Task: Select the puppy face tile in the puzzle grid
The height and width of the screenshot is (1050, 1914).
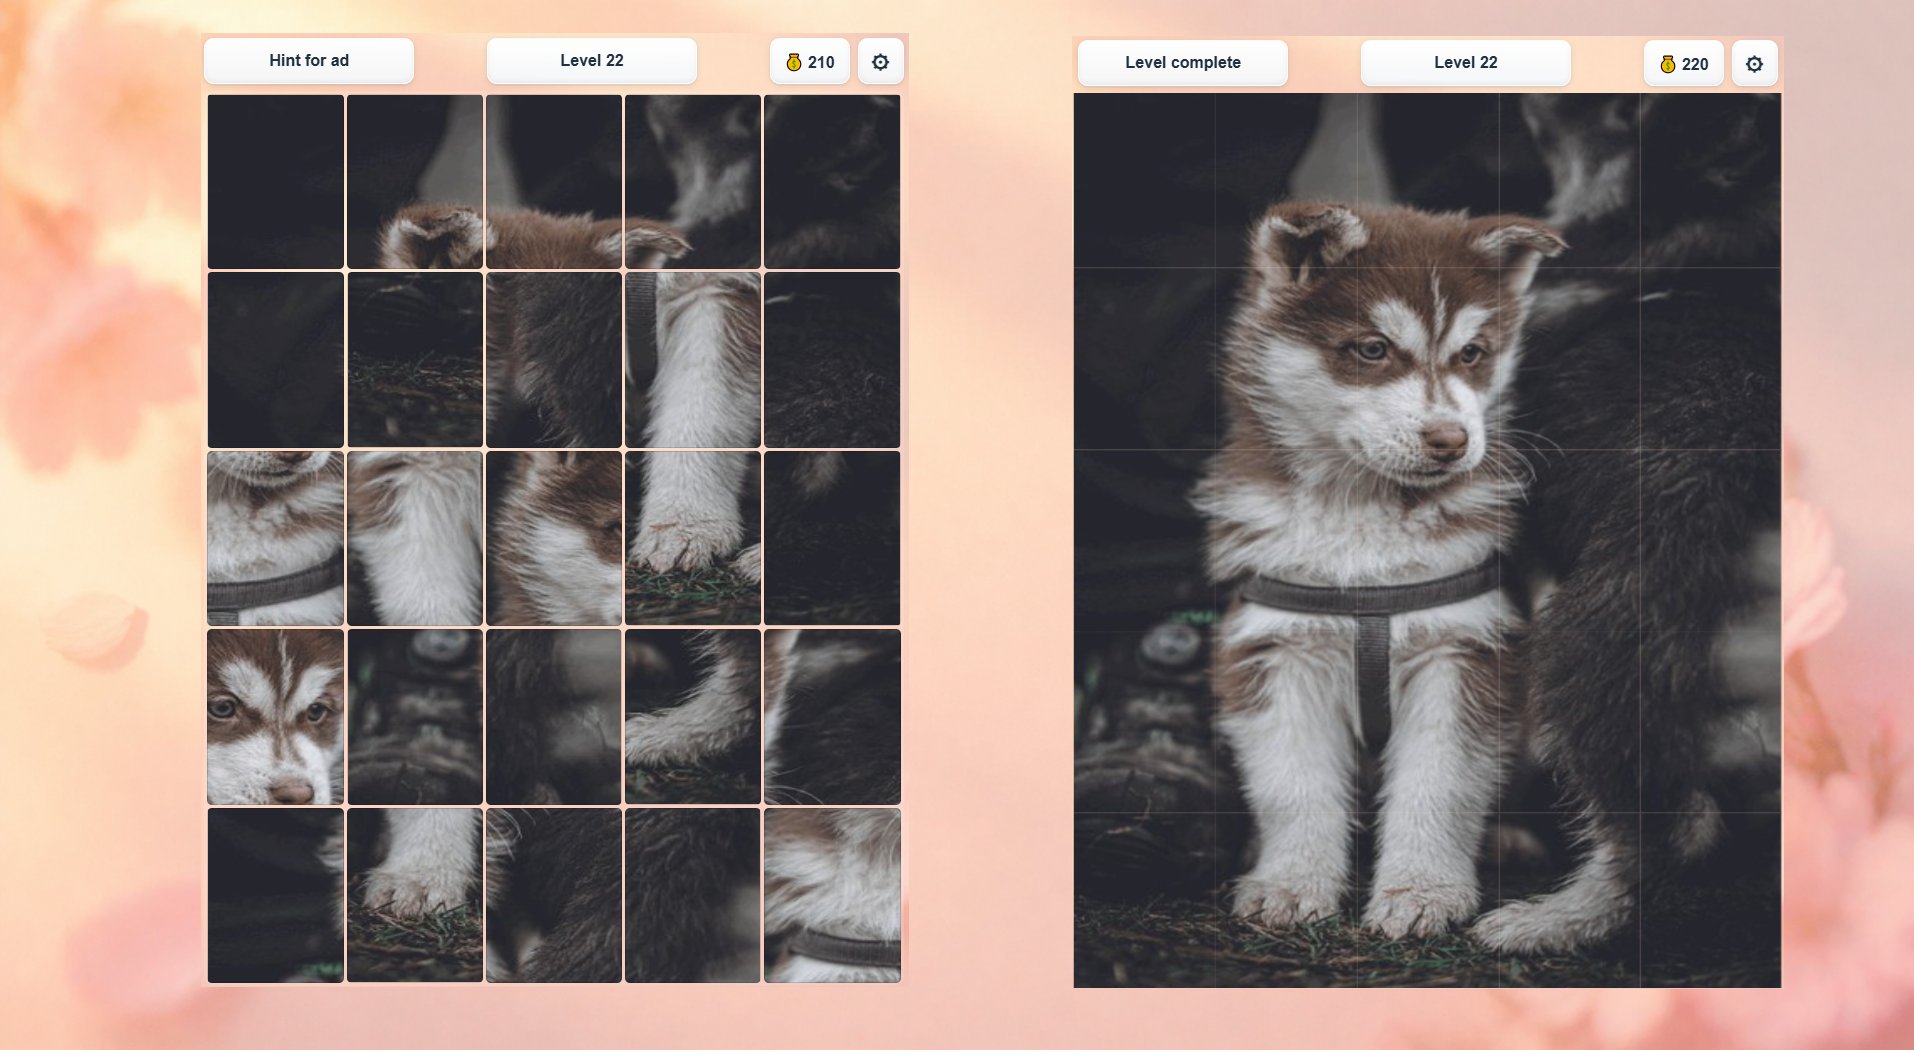Action: (x=274, y=717)
